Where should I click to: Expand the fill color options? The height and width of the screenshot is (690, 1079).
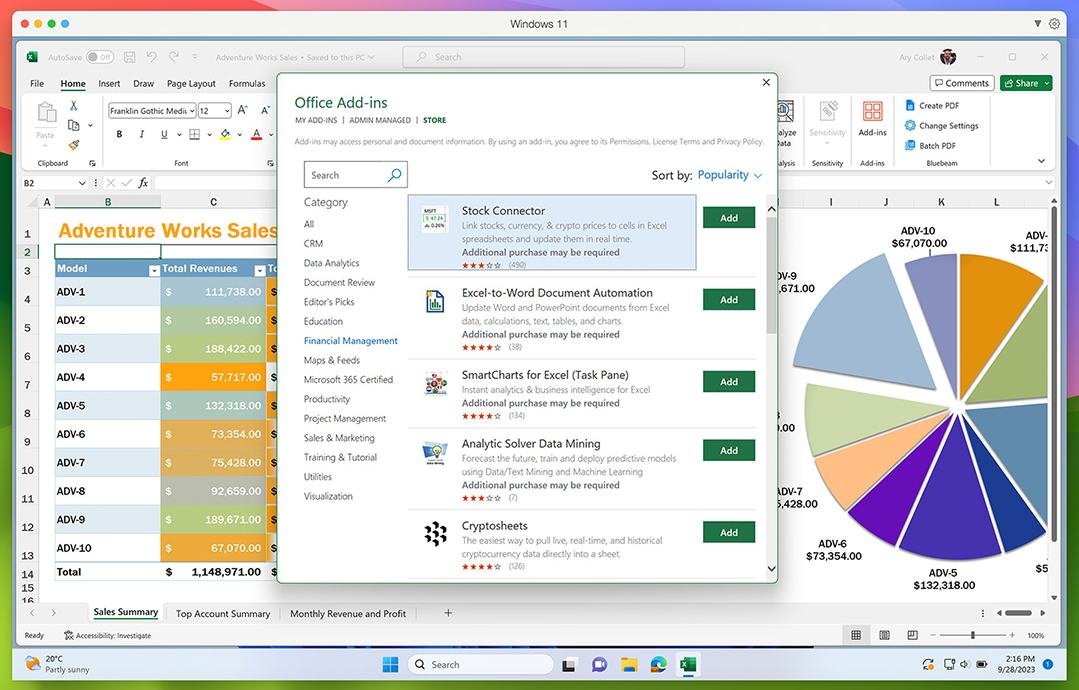click(240, 134)
